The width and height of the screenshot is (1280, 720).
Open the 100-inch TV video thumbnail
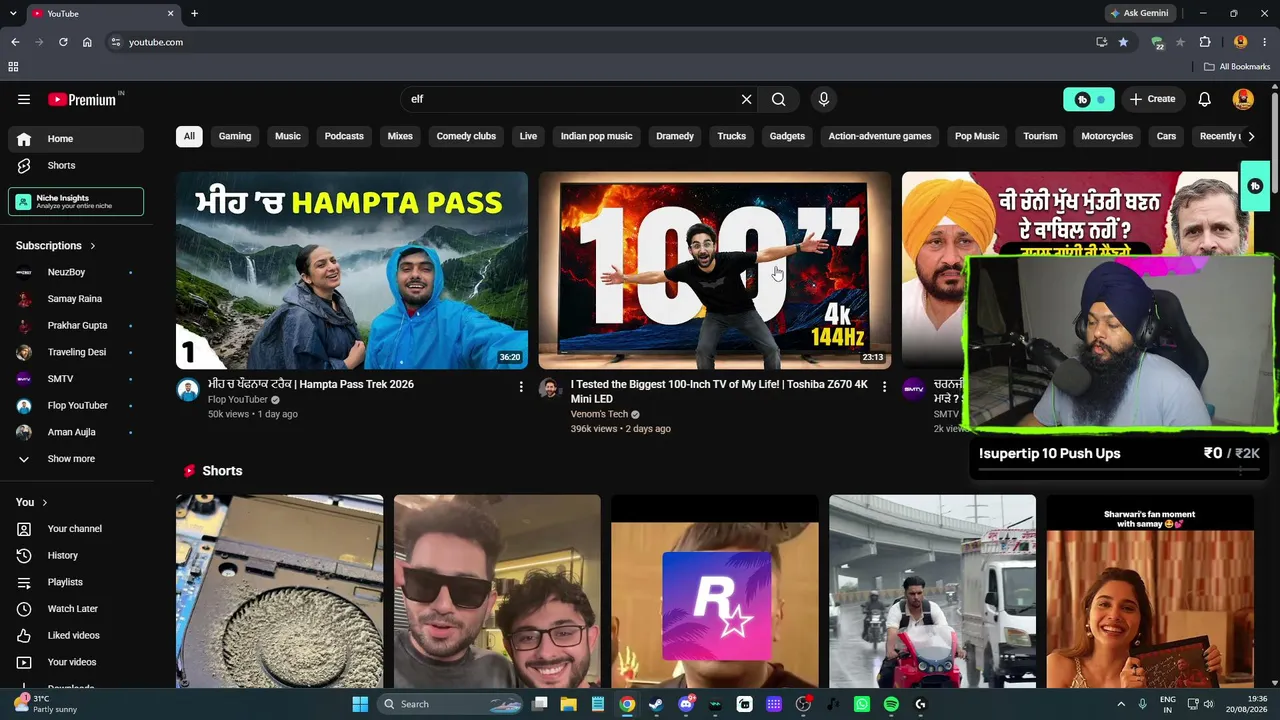(715, 271)
